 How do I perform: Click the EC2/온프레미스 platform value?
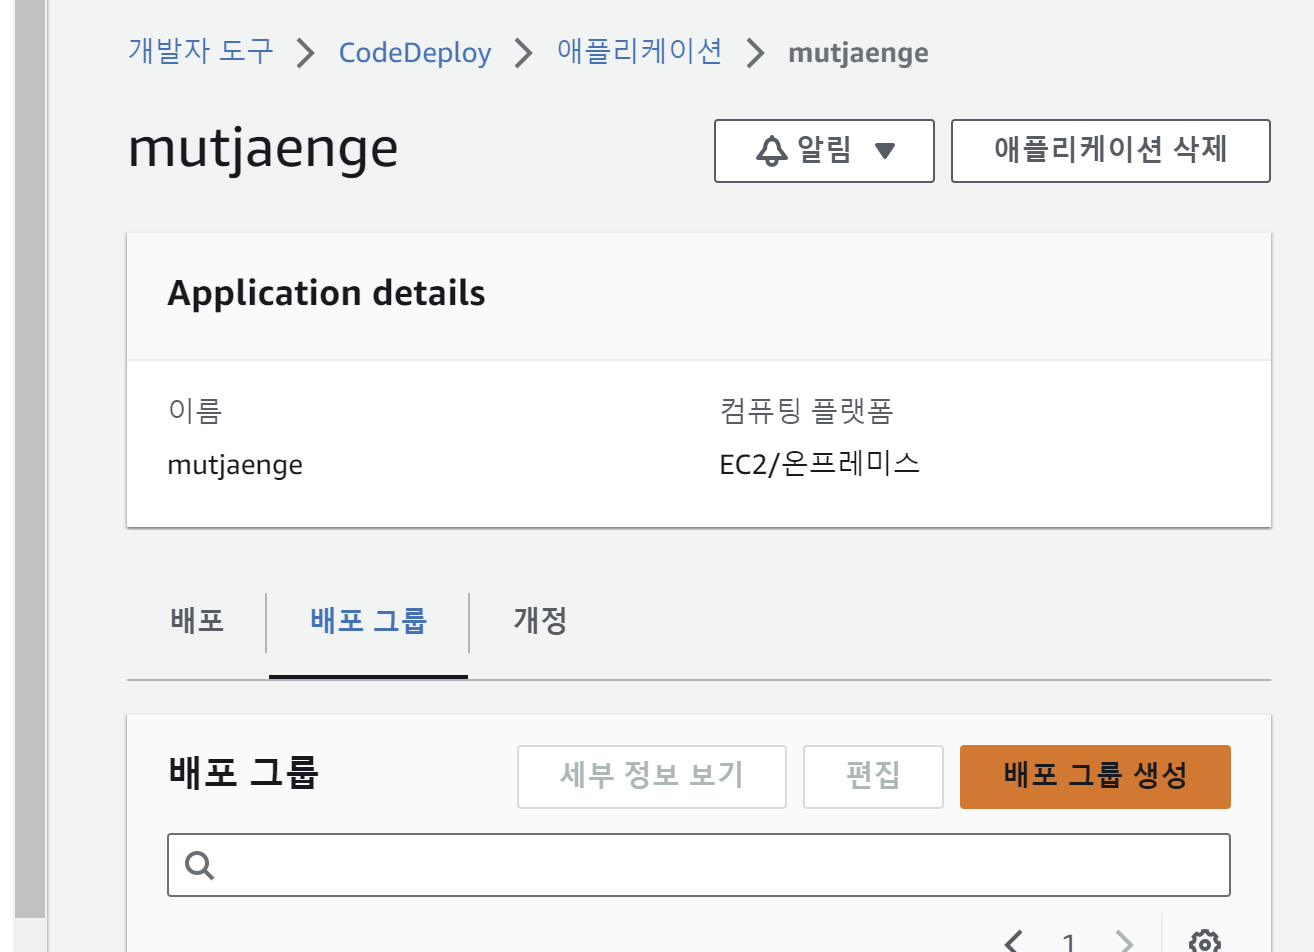820,464
